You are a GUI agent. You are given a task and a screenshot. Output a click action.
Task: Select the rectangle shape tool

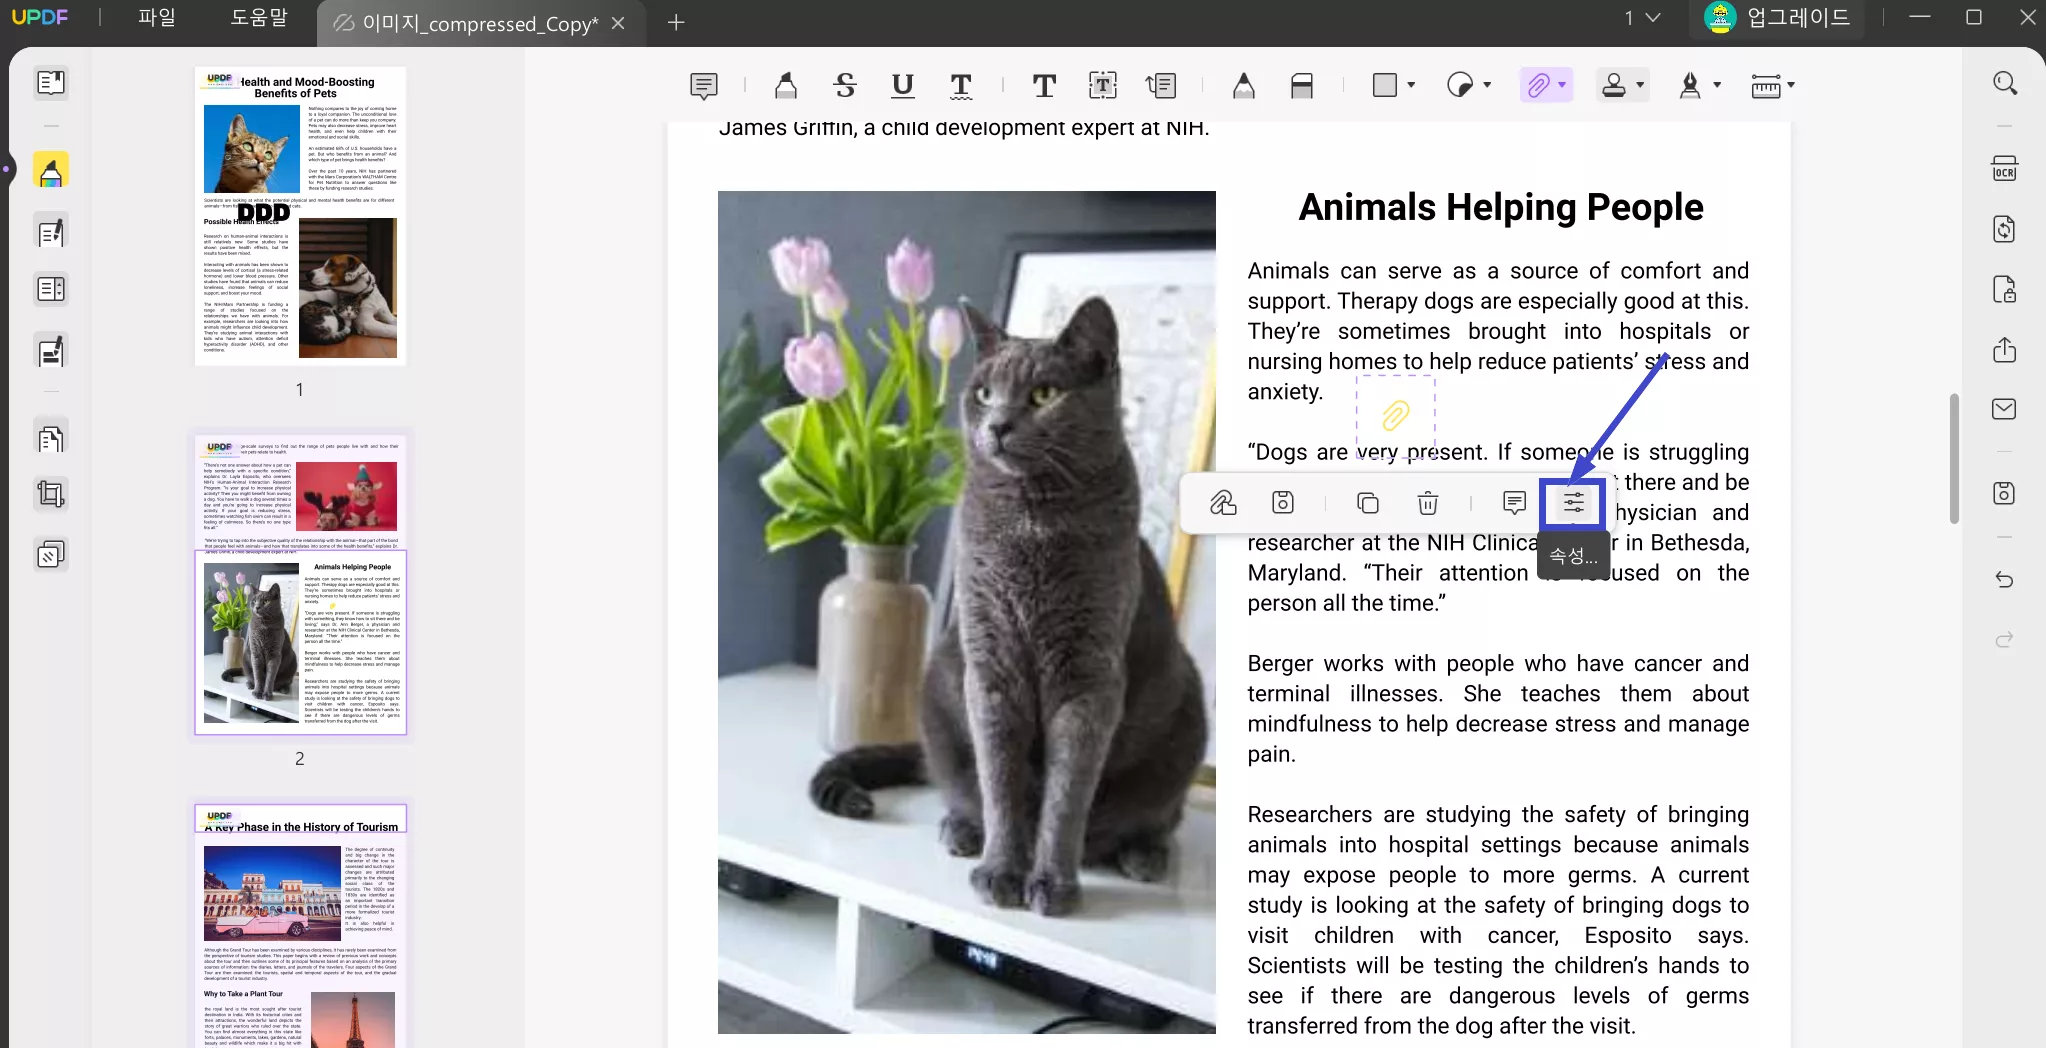1385,86
